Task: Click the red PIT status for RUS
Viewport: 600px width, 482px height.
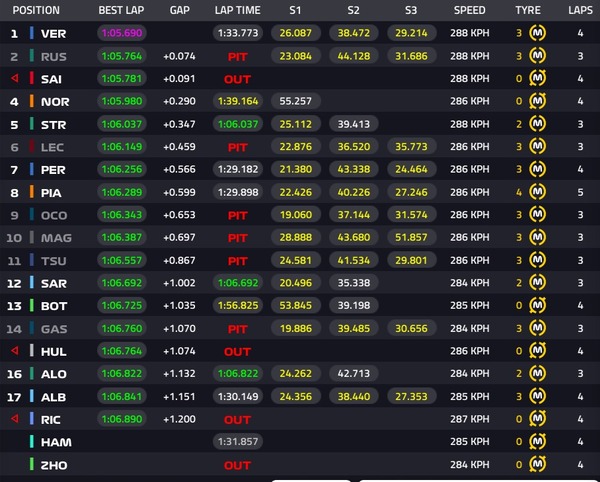Action: (x=237, y=57)
